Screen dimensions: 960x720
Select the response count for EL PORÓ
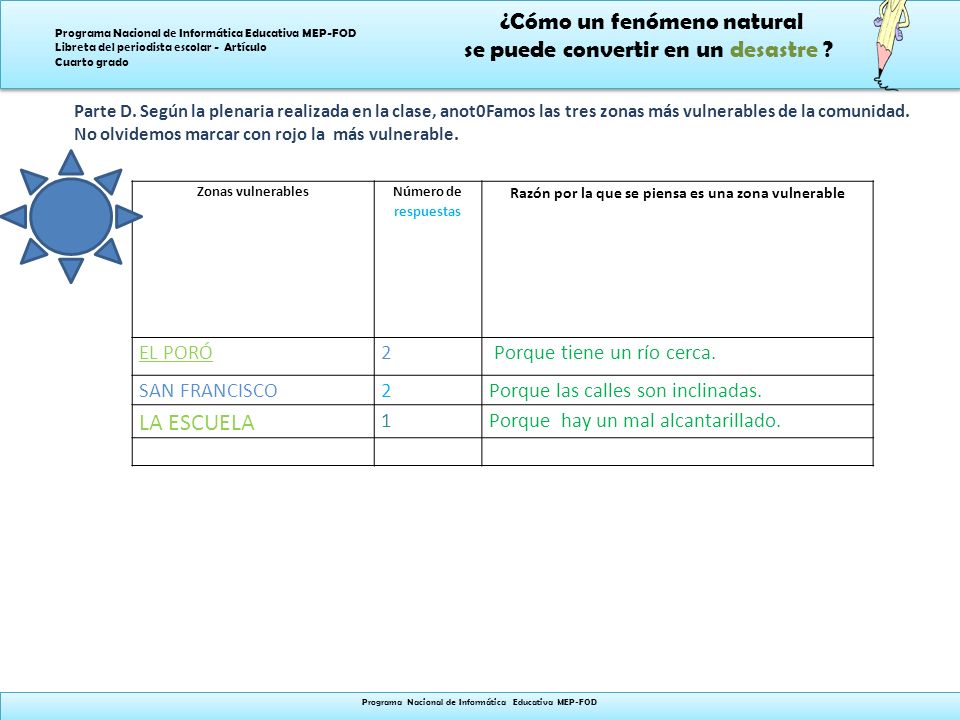click(386, 353)
